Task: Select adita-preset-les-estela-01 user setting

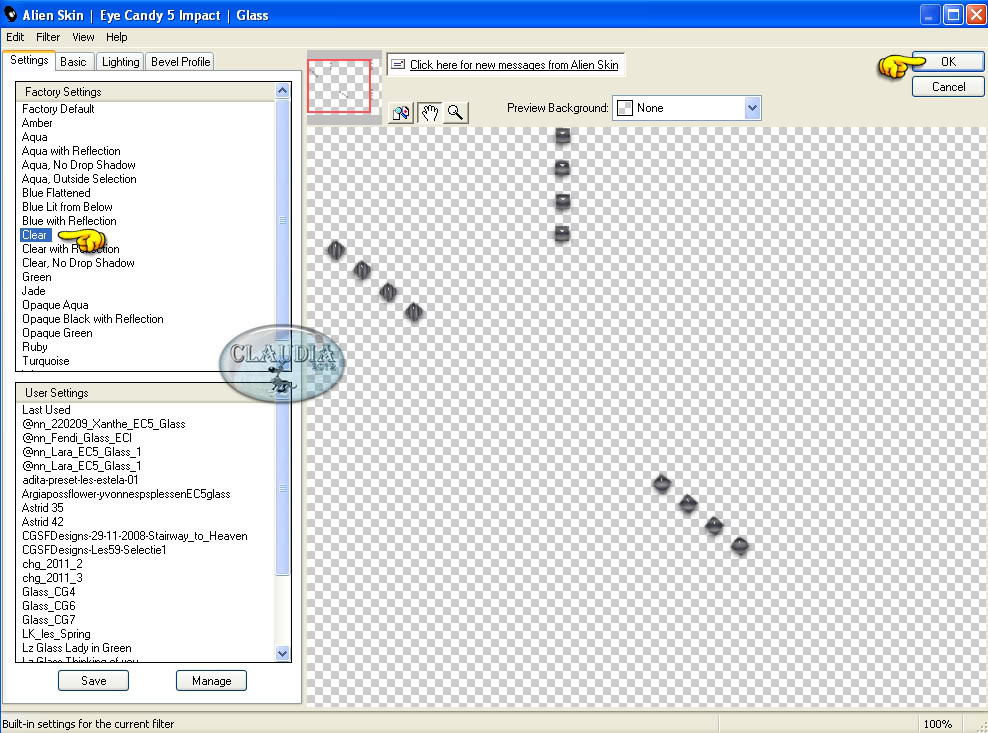Action: 80,480
